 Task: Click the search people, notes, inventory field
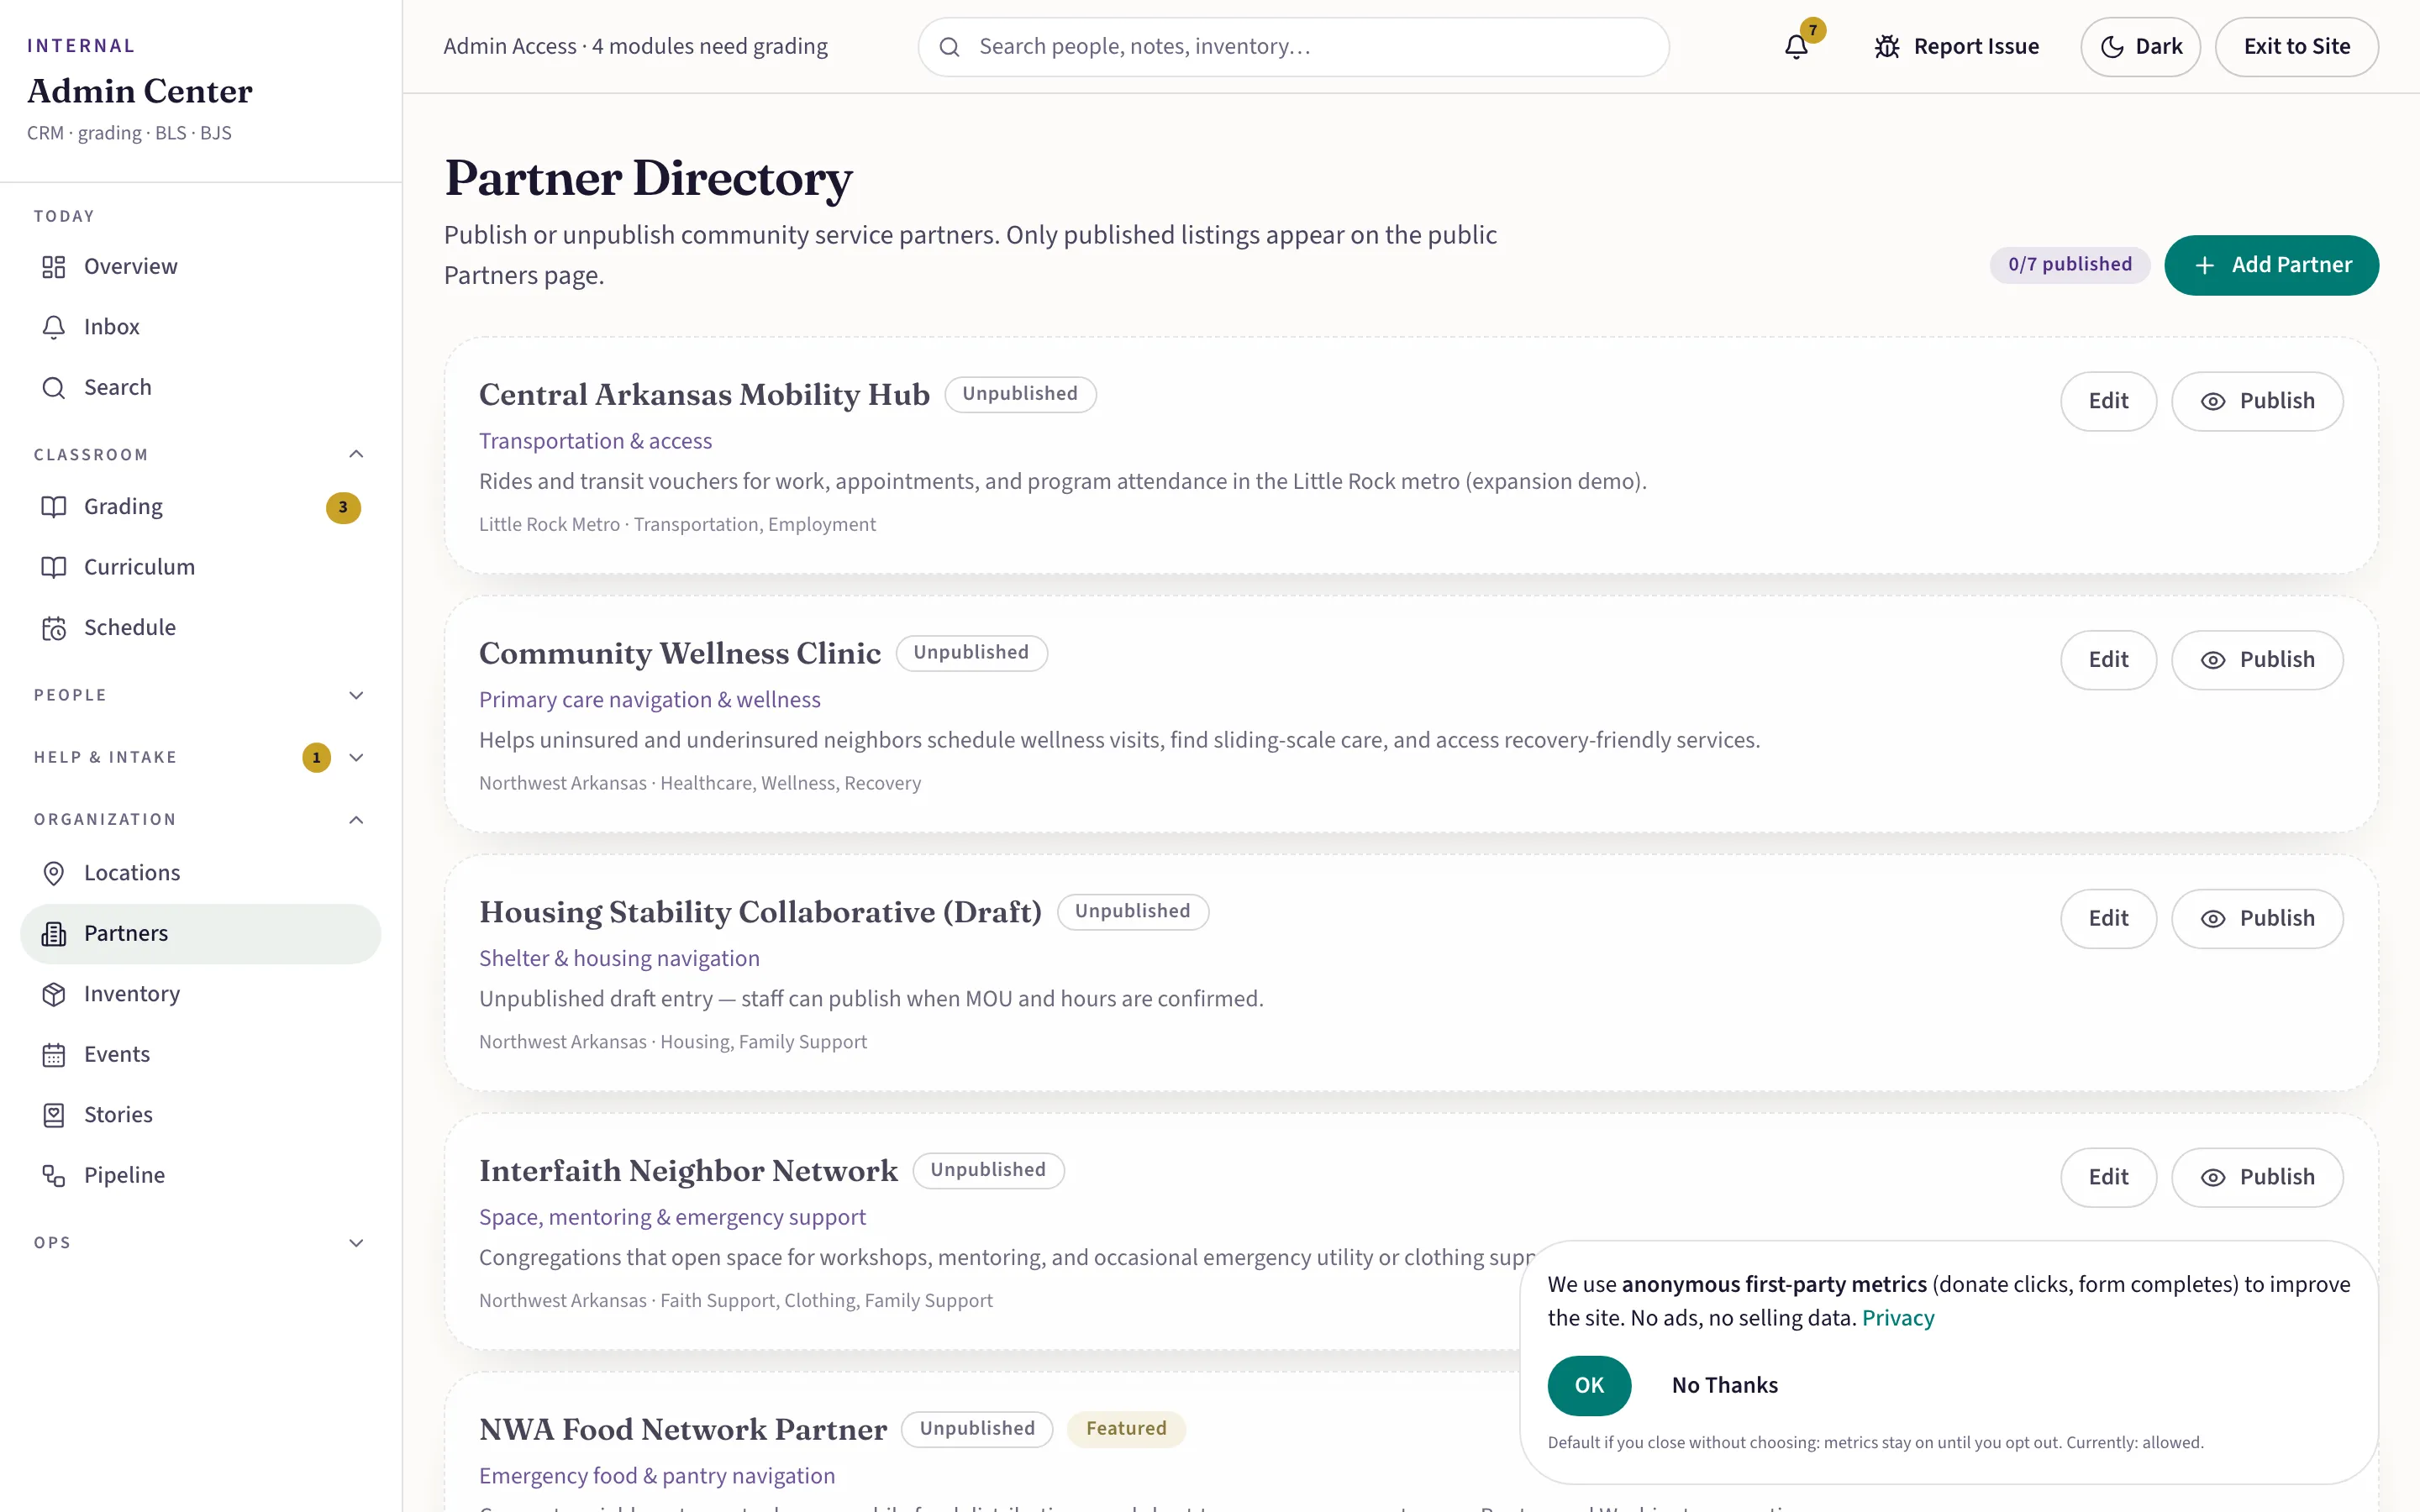coord(1293,47)
